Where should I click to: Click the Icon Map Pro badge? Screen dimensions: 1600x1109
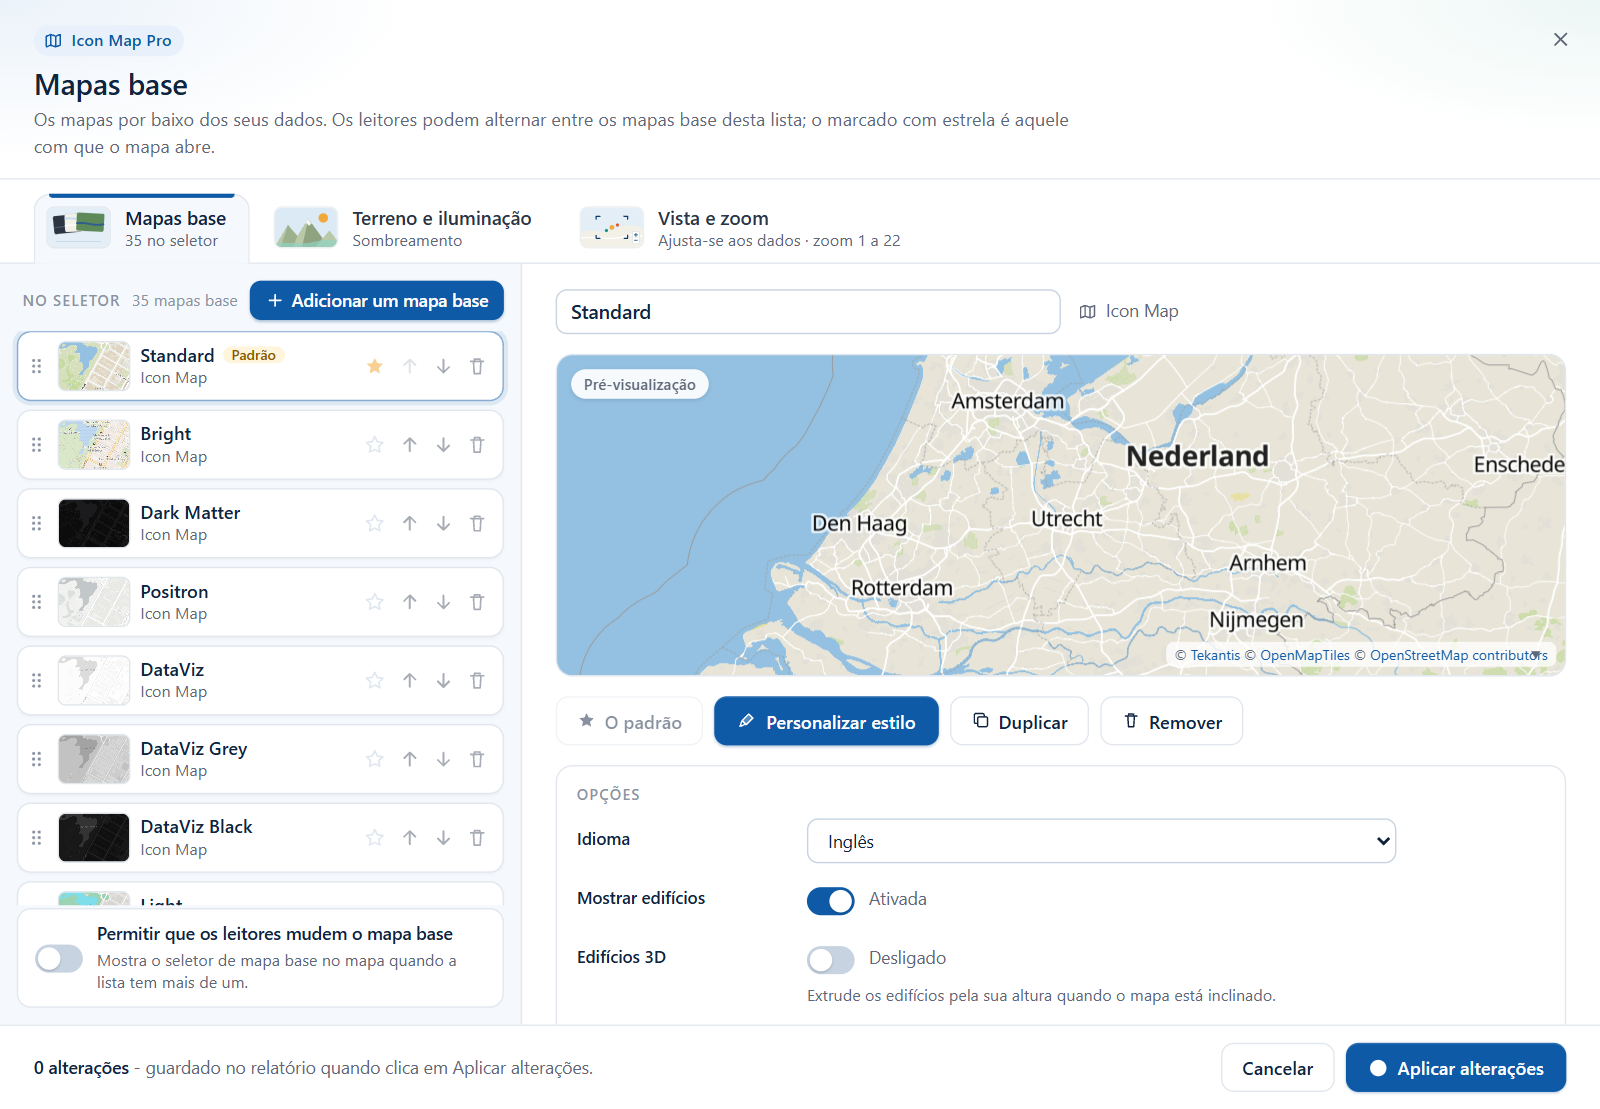pos(109,41)
